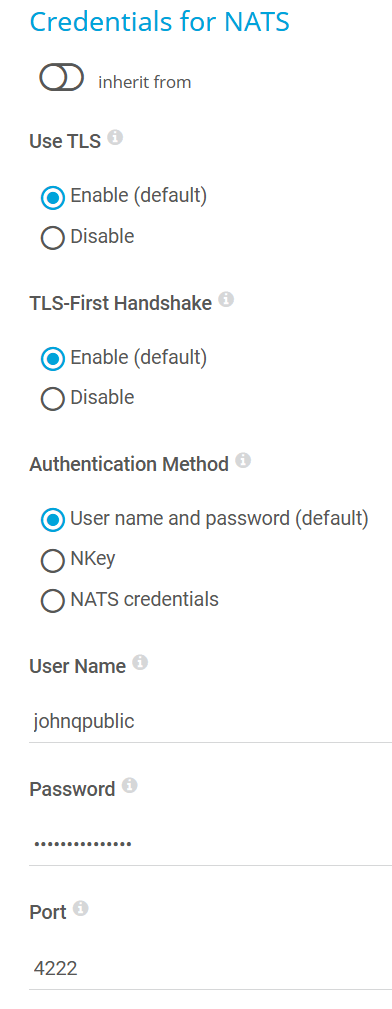Click the Credentials for NATS heading
The height and width of the screenshot is (1009, 392).
(x=160, y=22)
